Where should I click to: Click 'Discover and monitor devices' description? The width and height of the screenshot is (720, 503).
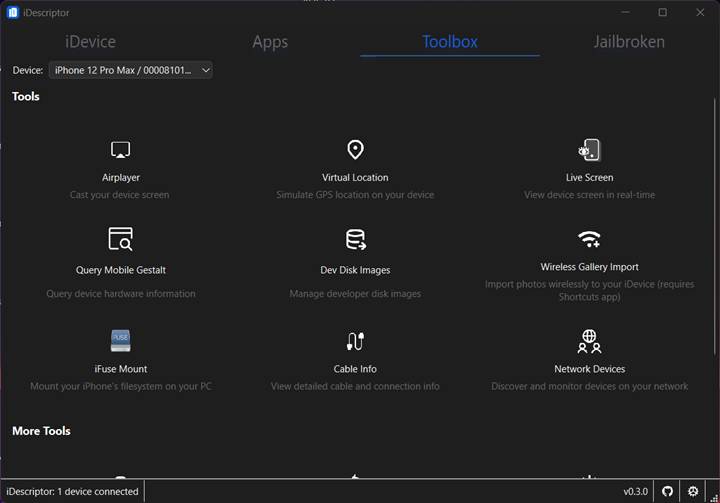[589, 386]
